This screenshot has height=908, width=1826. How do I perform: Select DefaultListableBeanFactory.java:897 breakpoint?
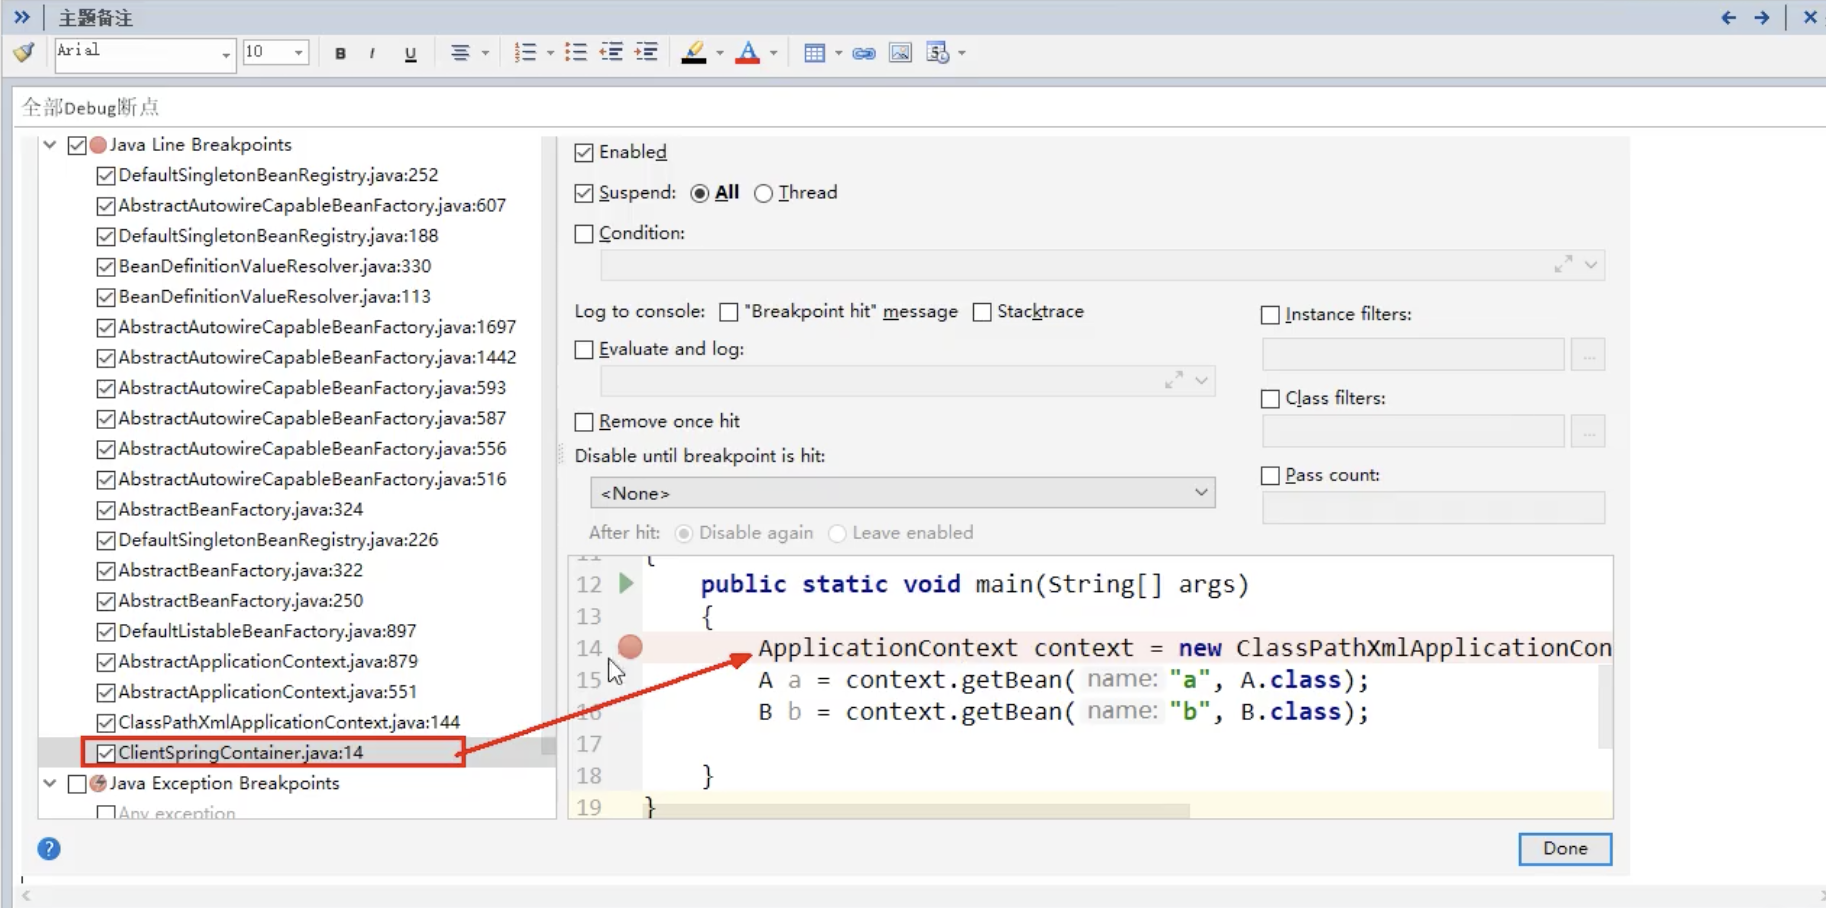tap(267, 631)
